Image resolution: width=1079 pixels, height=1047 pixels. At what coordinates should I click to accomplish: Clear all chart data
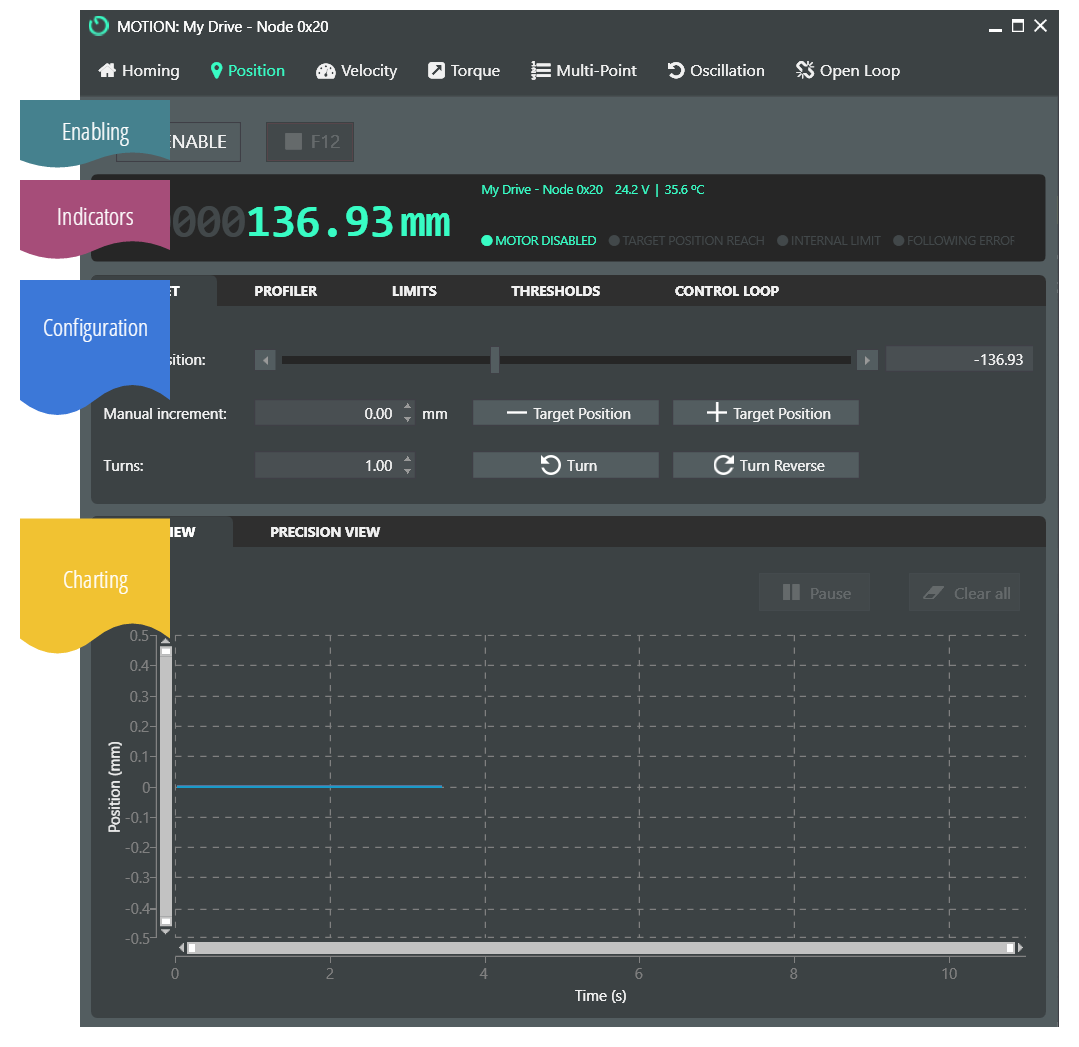tap(965, 593)
